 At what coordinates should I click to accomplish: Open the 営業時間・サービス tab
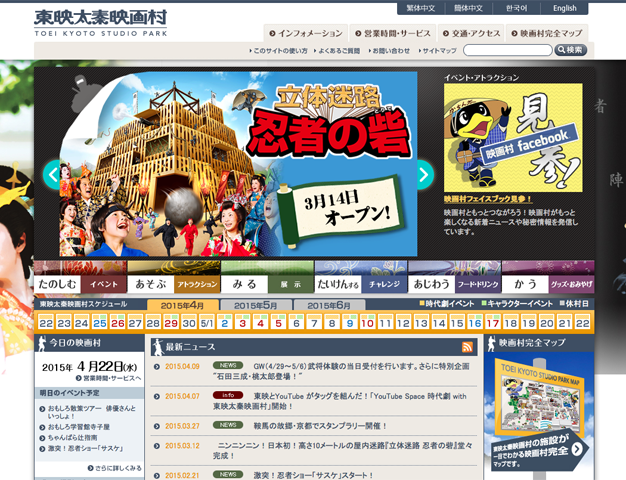point(393,34)
